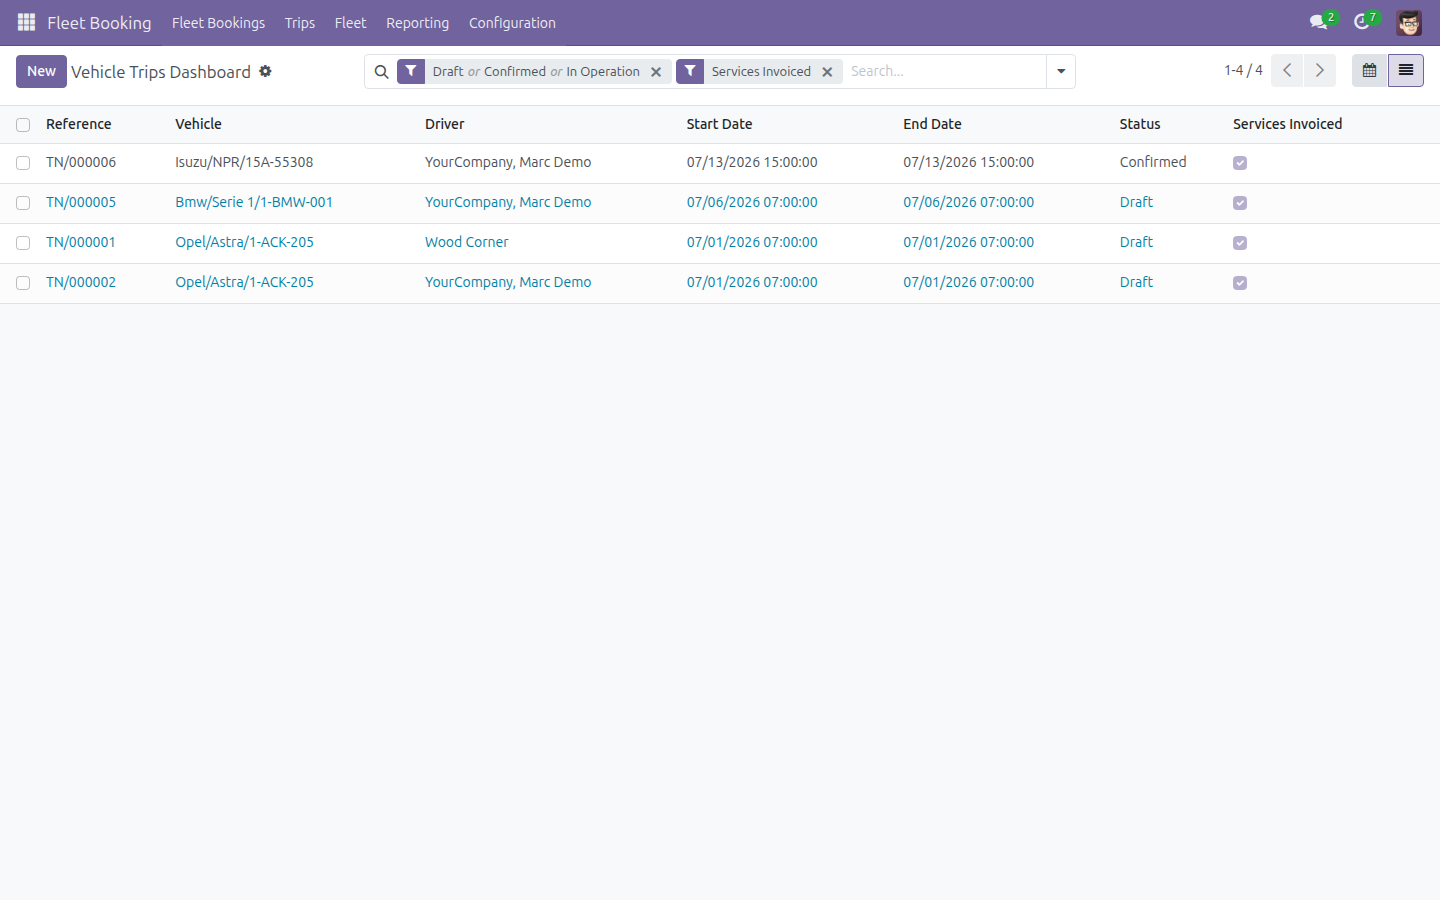The height and width of the screenshot is (900, 1440).
Task: Click the funnel icon of the status filter
Action: coord(411,71)
